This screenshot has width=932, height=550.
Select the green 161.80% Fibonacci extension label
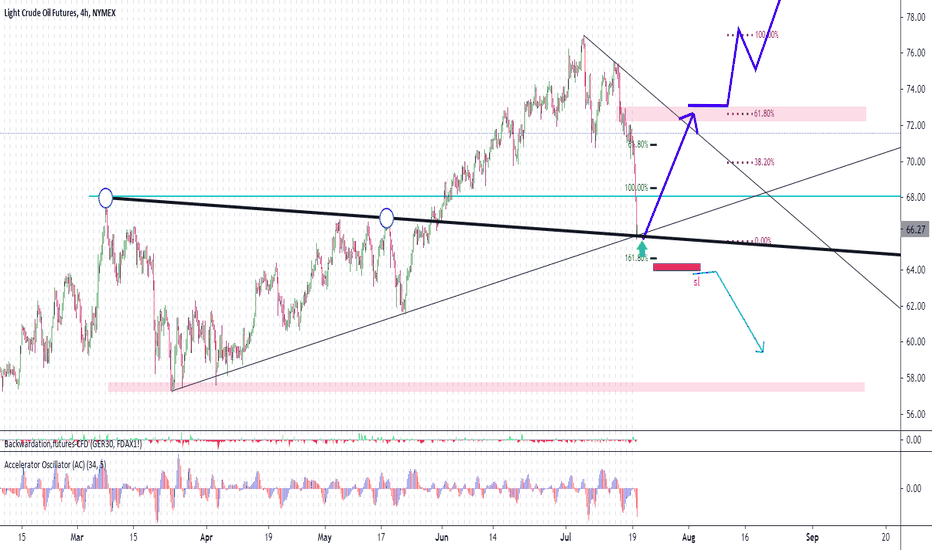point(636,258)
